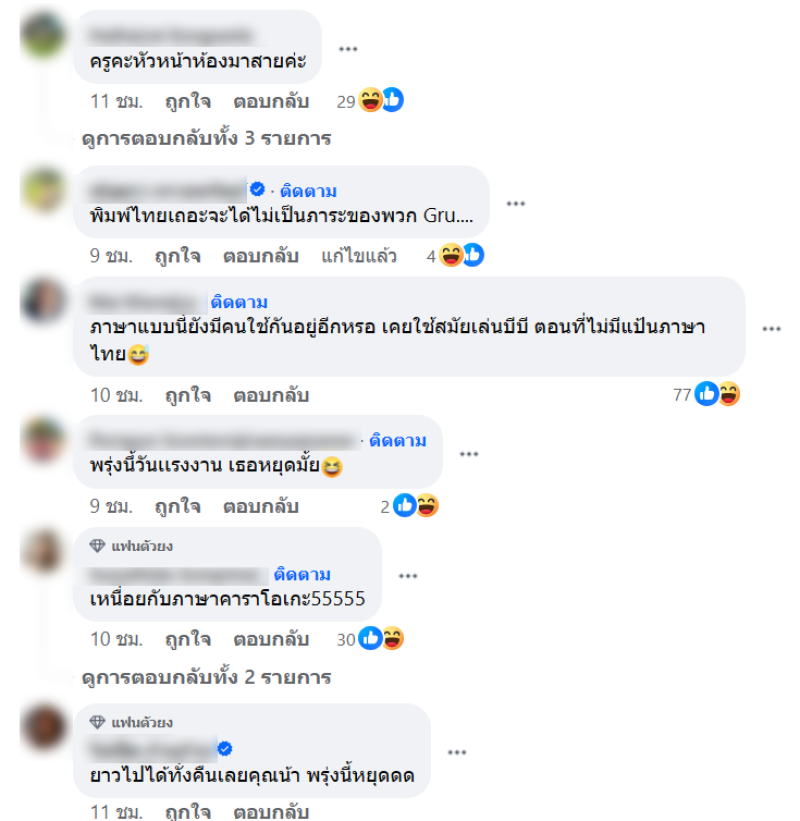
Task: Open reactions on the comment with 29 reactions
Action: [x=370, y=100]
